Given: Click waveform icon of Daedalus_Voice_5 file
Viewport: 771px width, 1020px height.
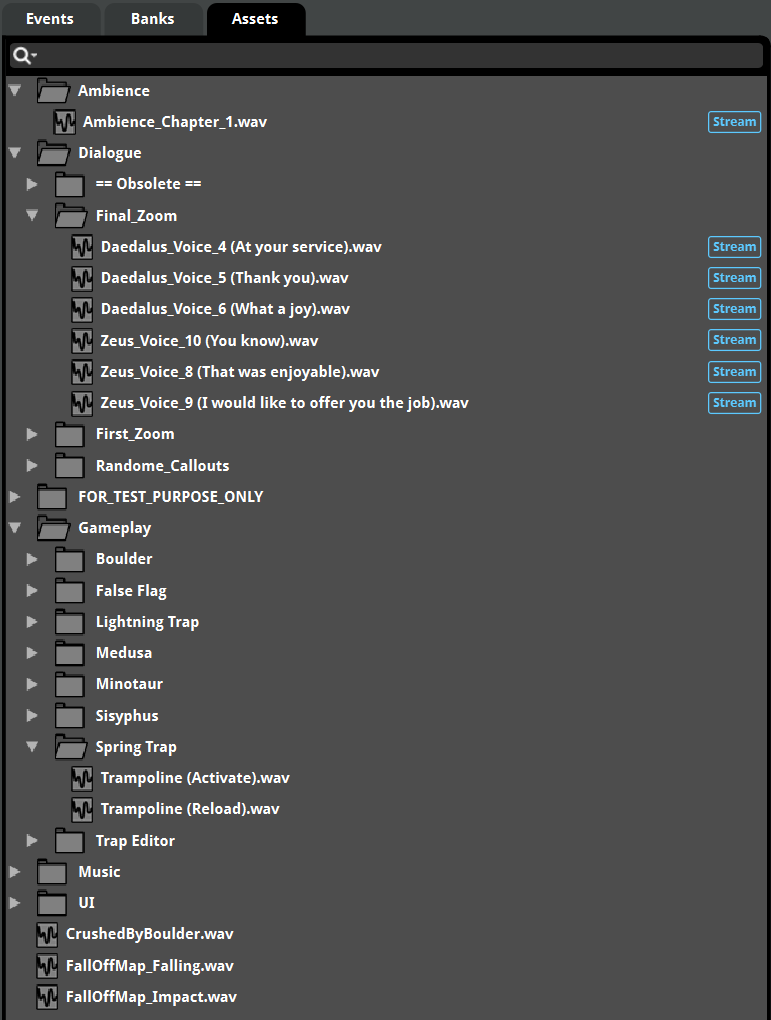Looking at the screenshot, I should pos(82,278).
